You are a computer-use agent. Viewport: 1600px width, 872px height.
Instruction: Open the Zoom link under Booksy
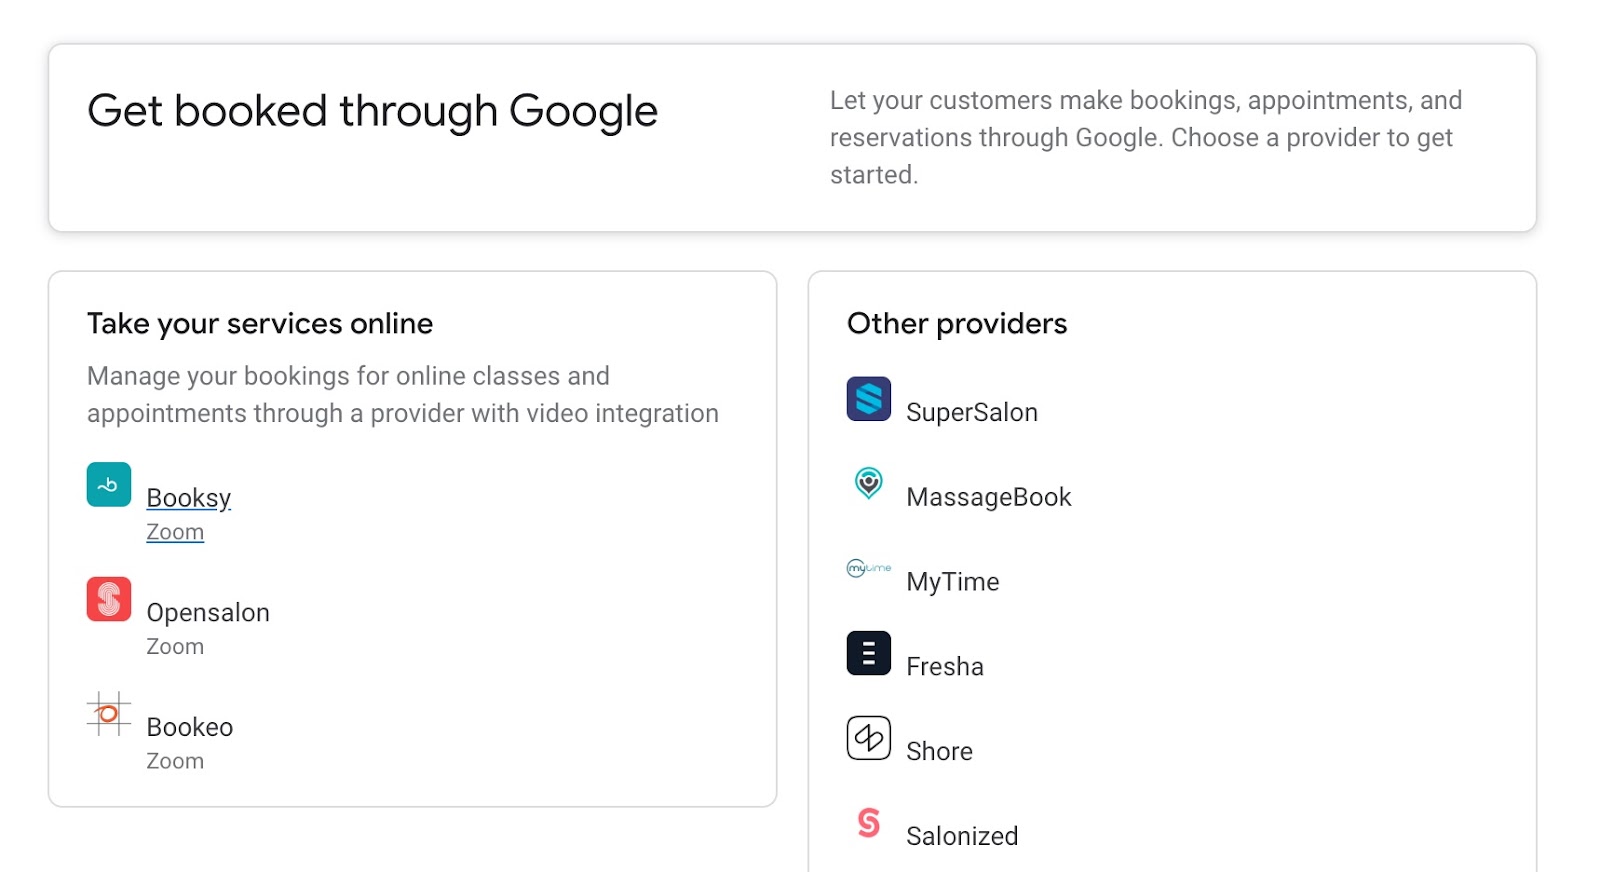point(175,532)
